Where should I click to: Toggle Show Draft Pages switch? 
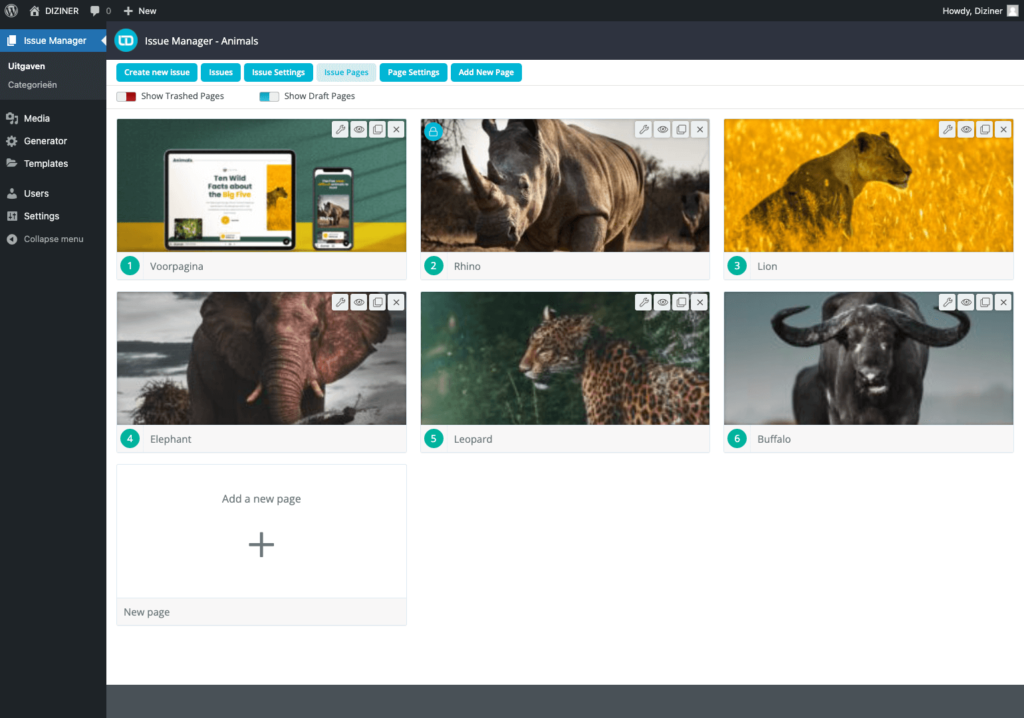pyautogui.click(x=269, y=97)
